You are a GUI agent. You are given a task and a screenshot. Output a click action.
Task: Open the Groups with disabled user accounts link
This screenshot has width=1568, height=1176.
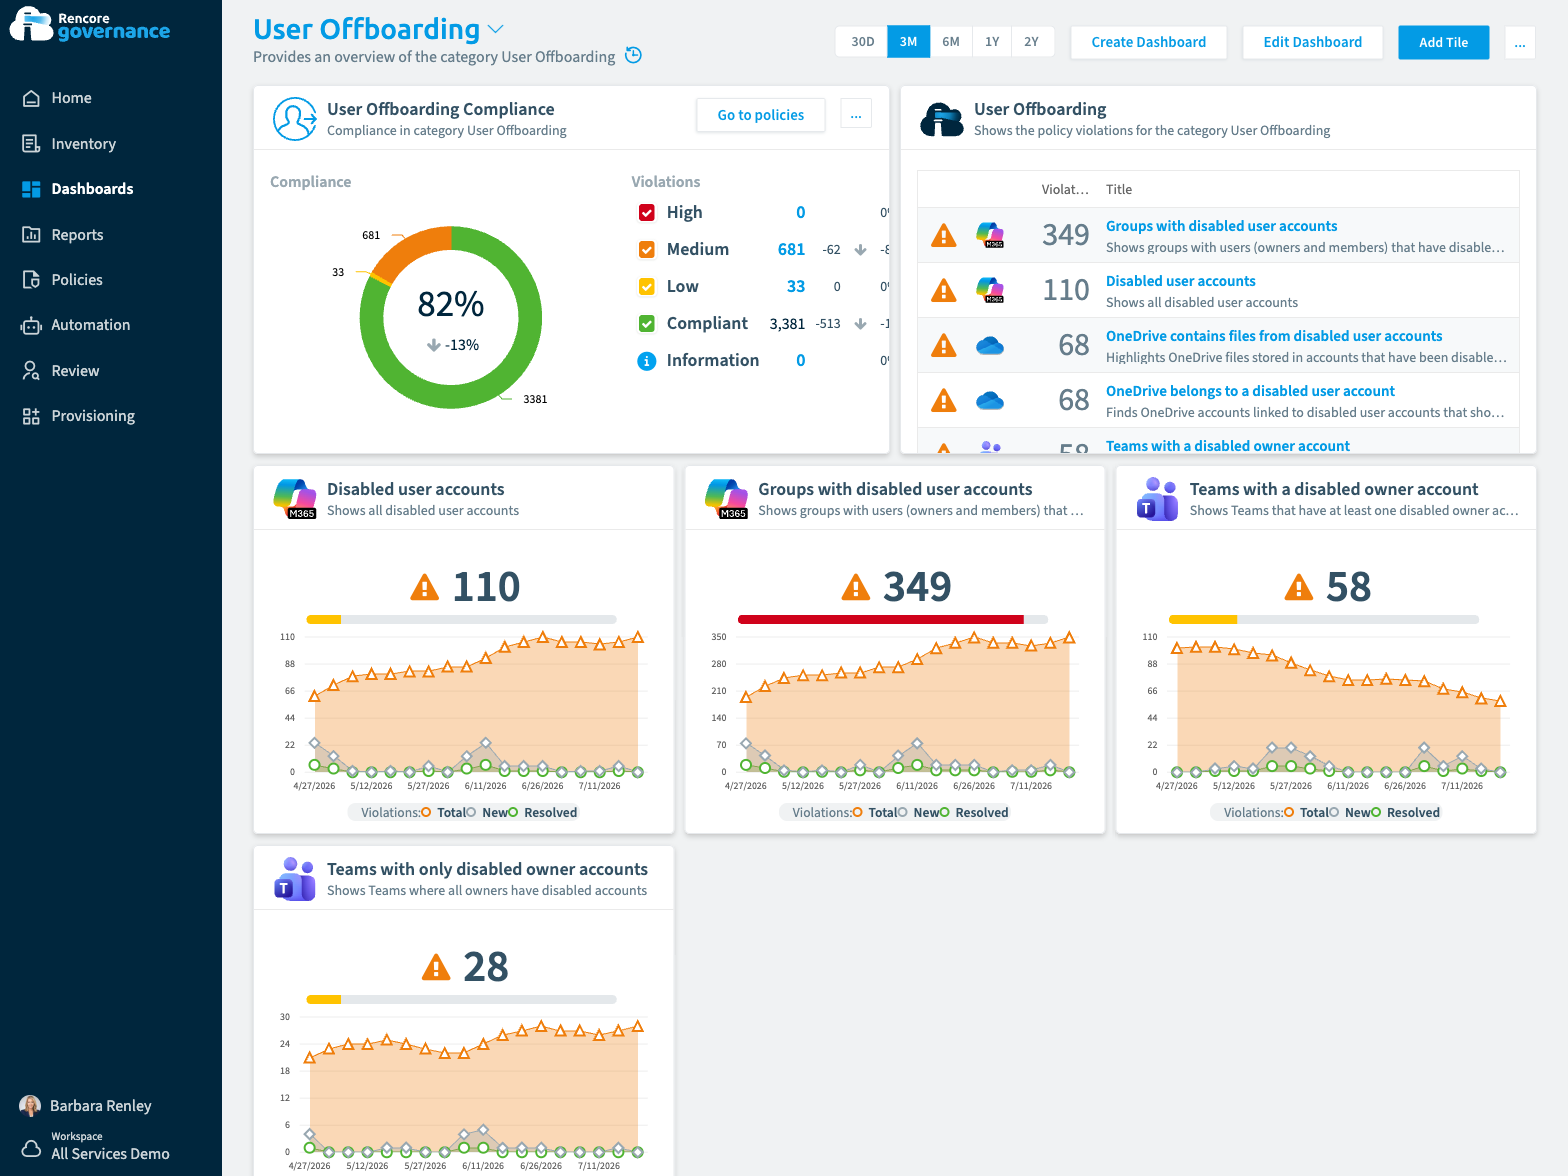pos(1221,227)
